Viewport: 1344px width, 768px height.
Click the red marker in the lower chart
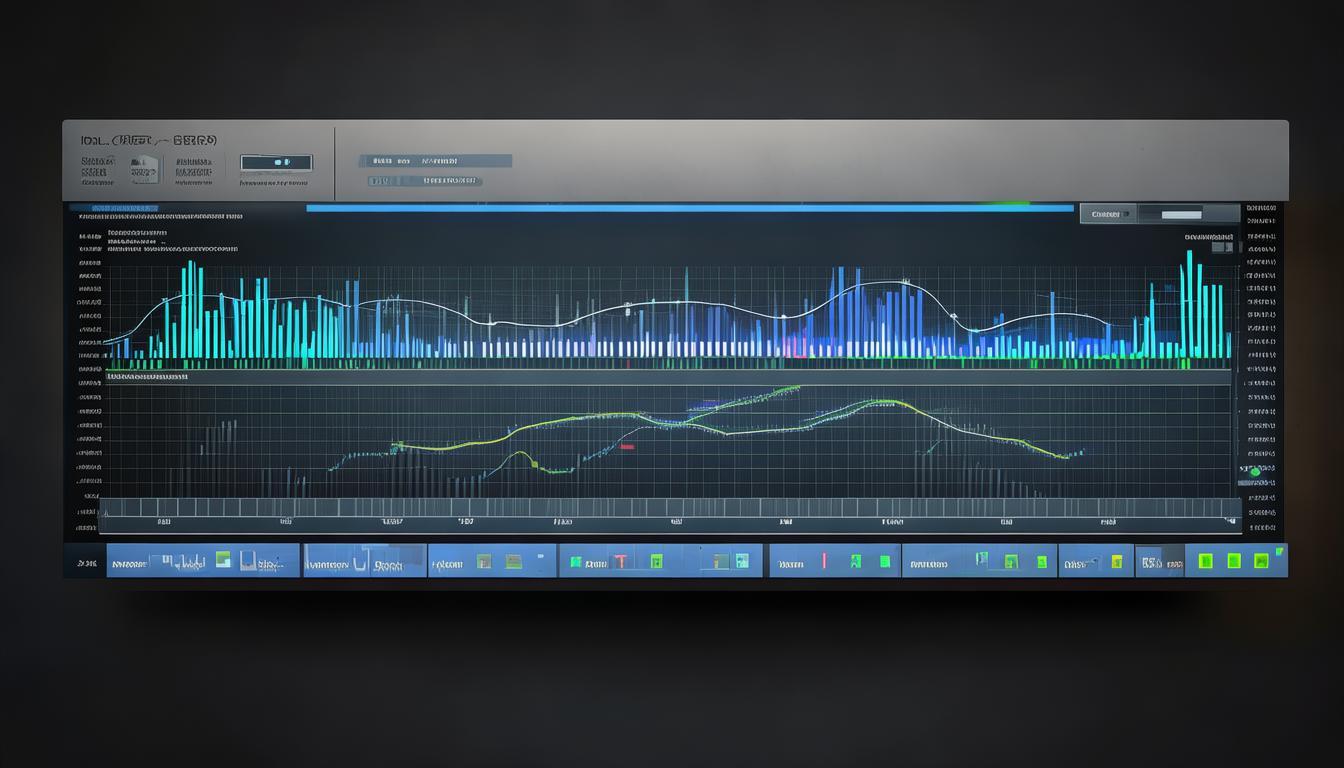(x=627, y=446)
